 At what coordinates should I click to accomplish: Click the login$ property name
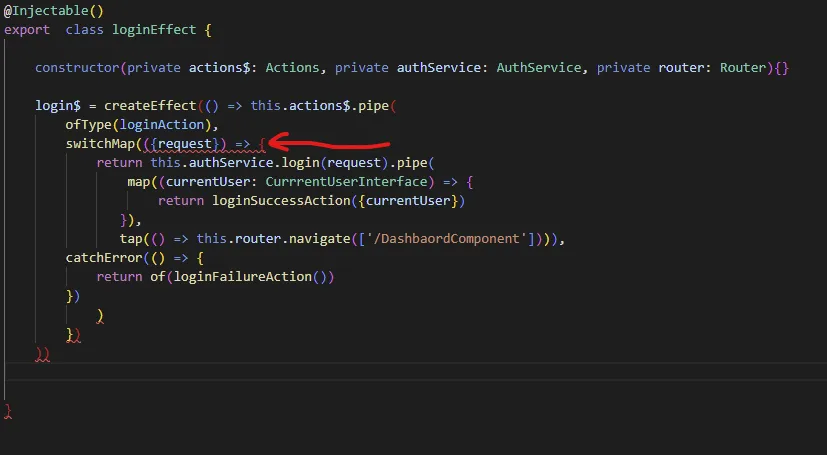(58, 105)
